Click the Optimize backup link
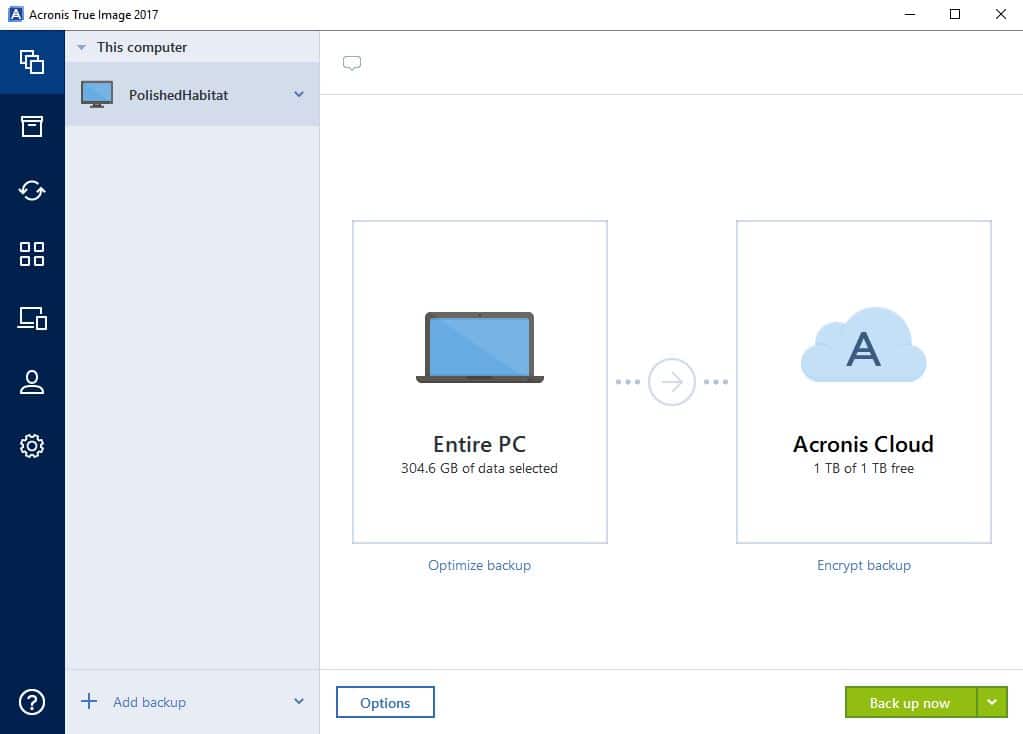 point(480,565)
